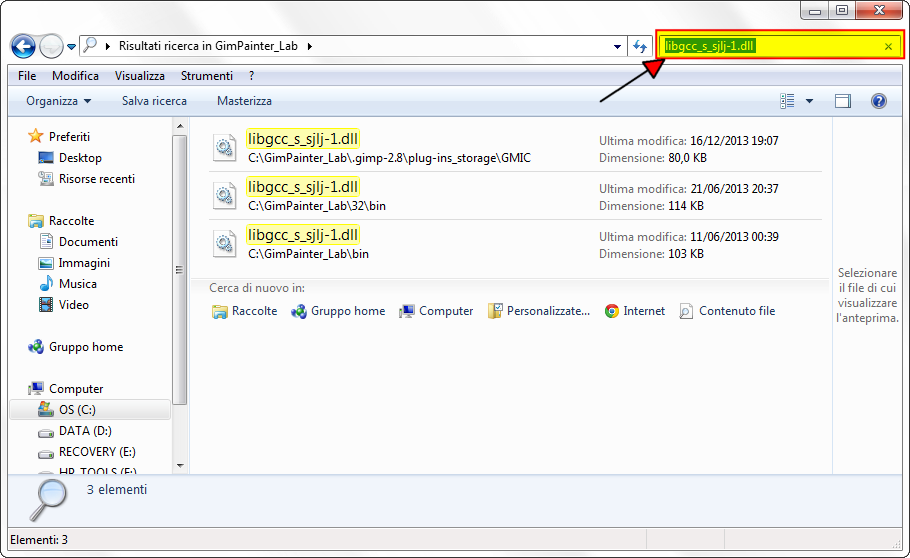Click the DLL file icon for the GMIC result

click(x=225, y=148)
